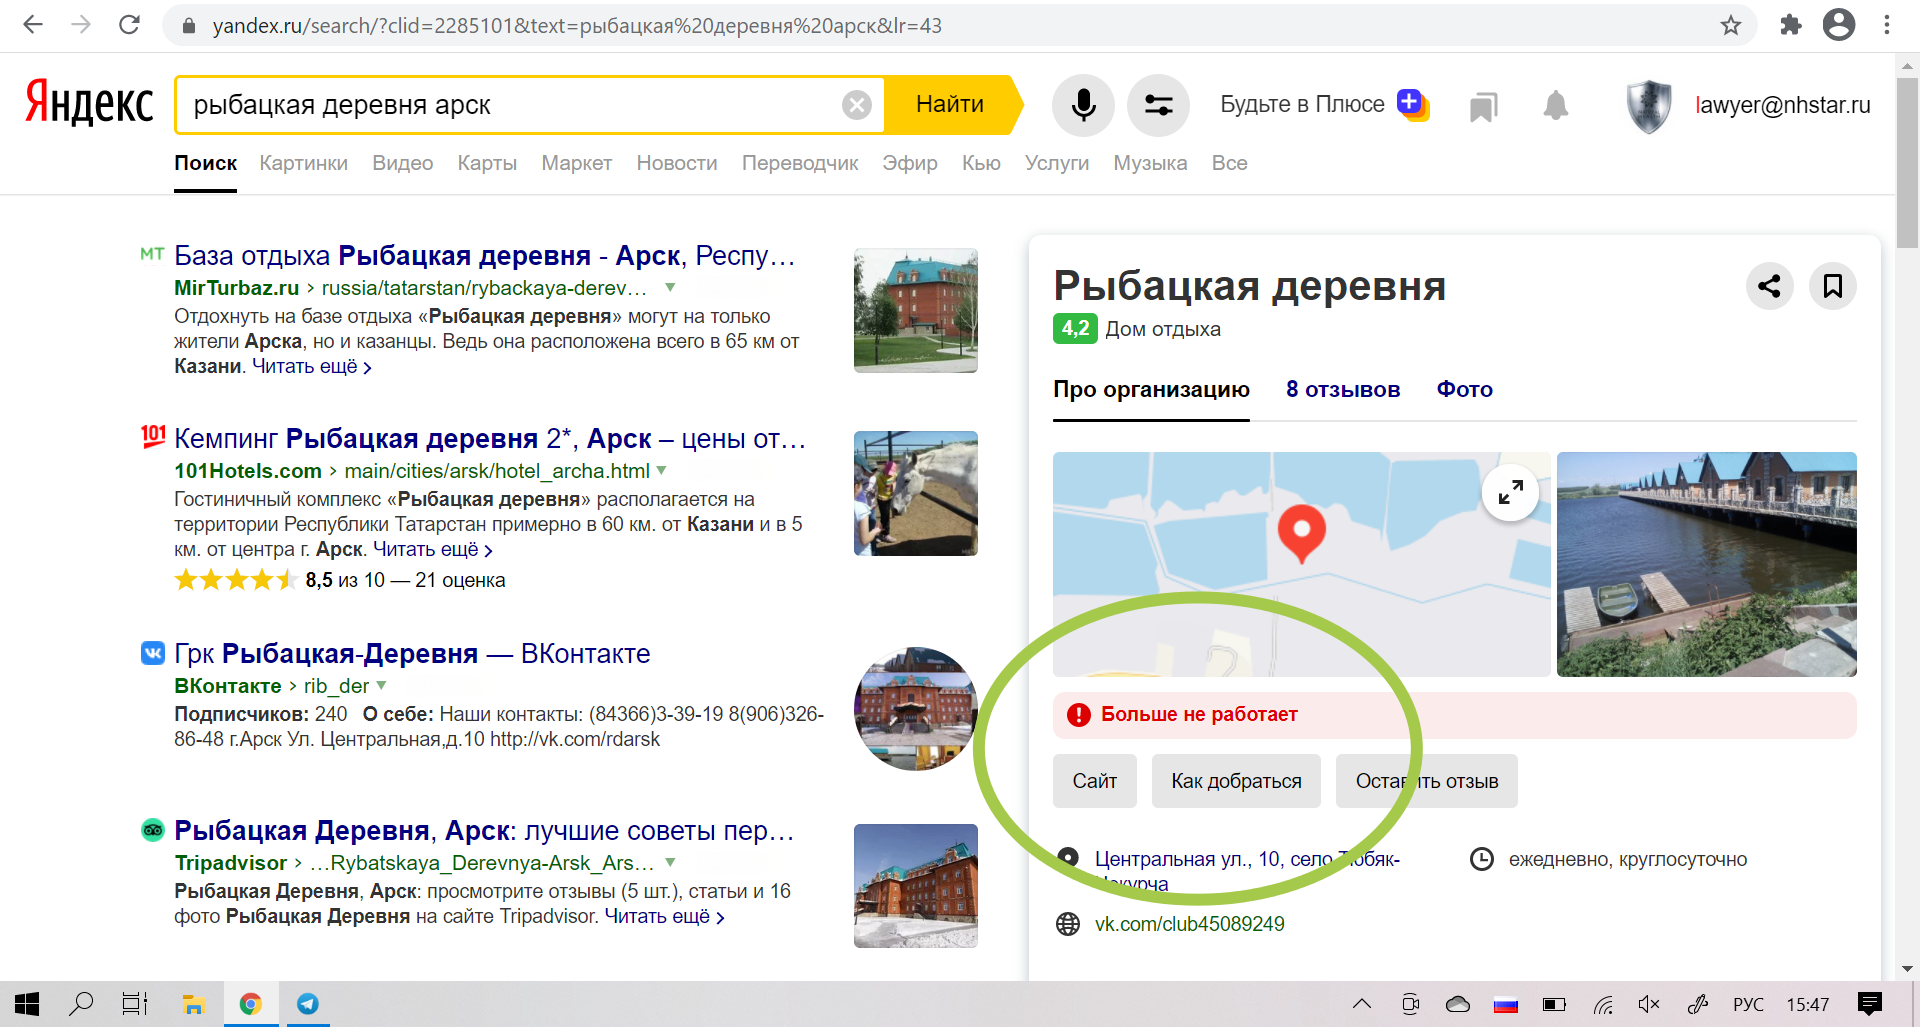The image size is (1920, 1027).
Task: Click the Как добраться button
Action: 1236,781
